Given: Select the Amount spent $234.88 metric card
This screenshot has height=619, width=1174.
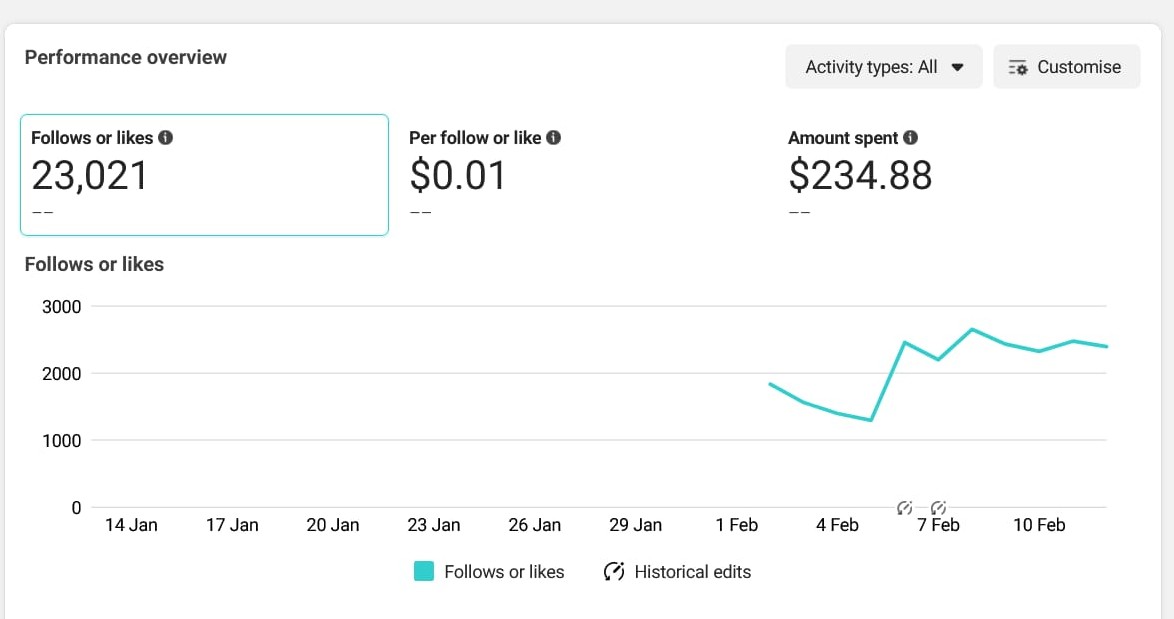Looking at the screenshot, I should tap(960, 175).
